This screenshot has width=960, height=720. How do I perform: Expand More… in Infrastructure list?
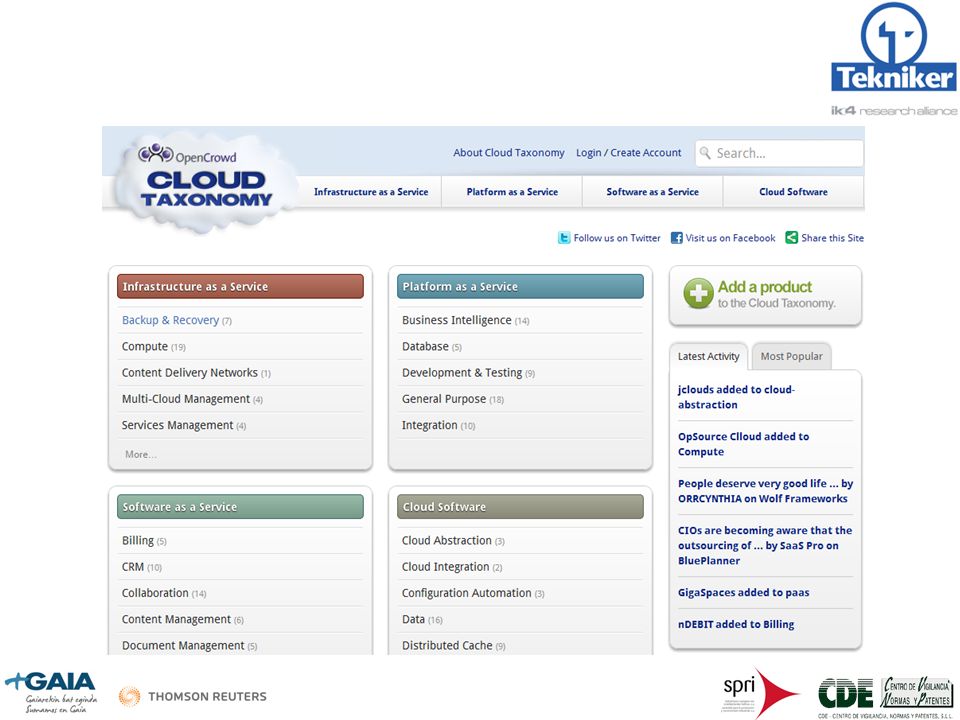[x=141, y=454]
